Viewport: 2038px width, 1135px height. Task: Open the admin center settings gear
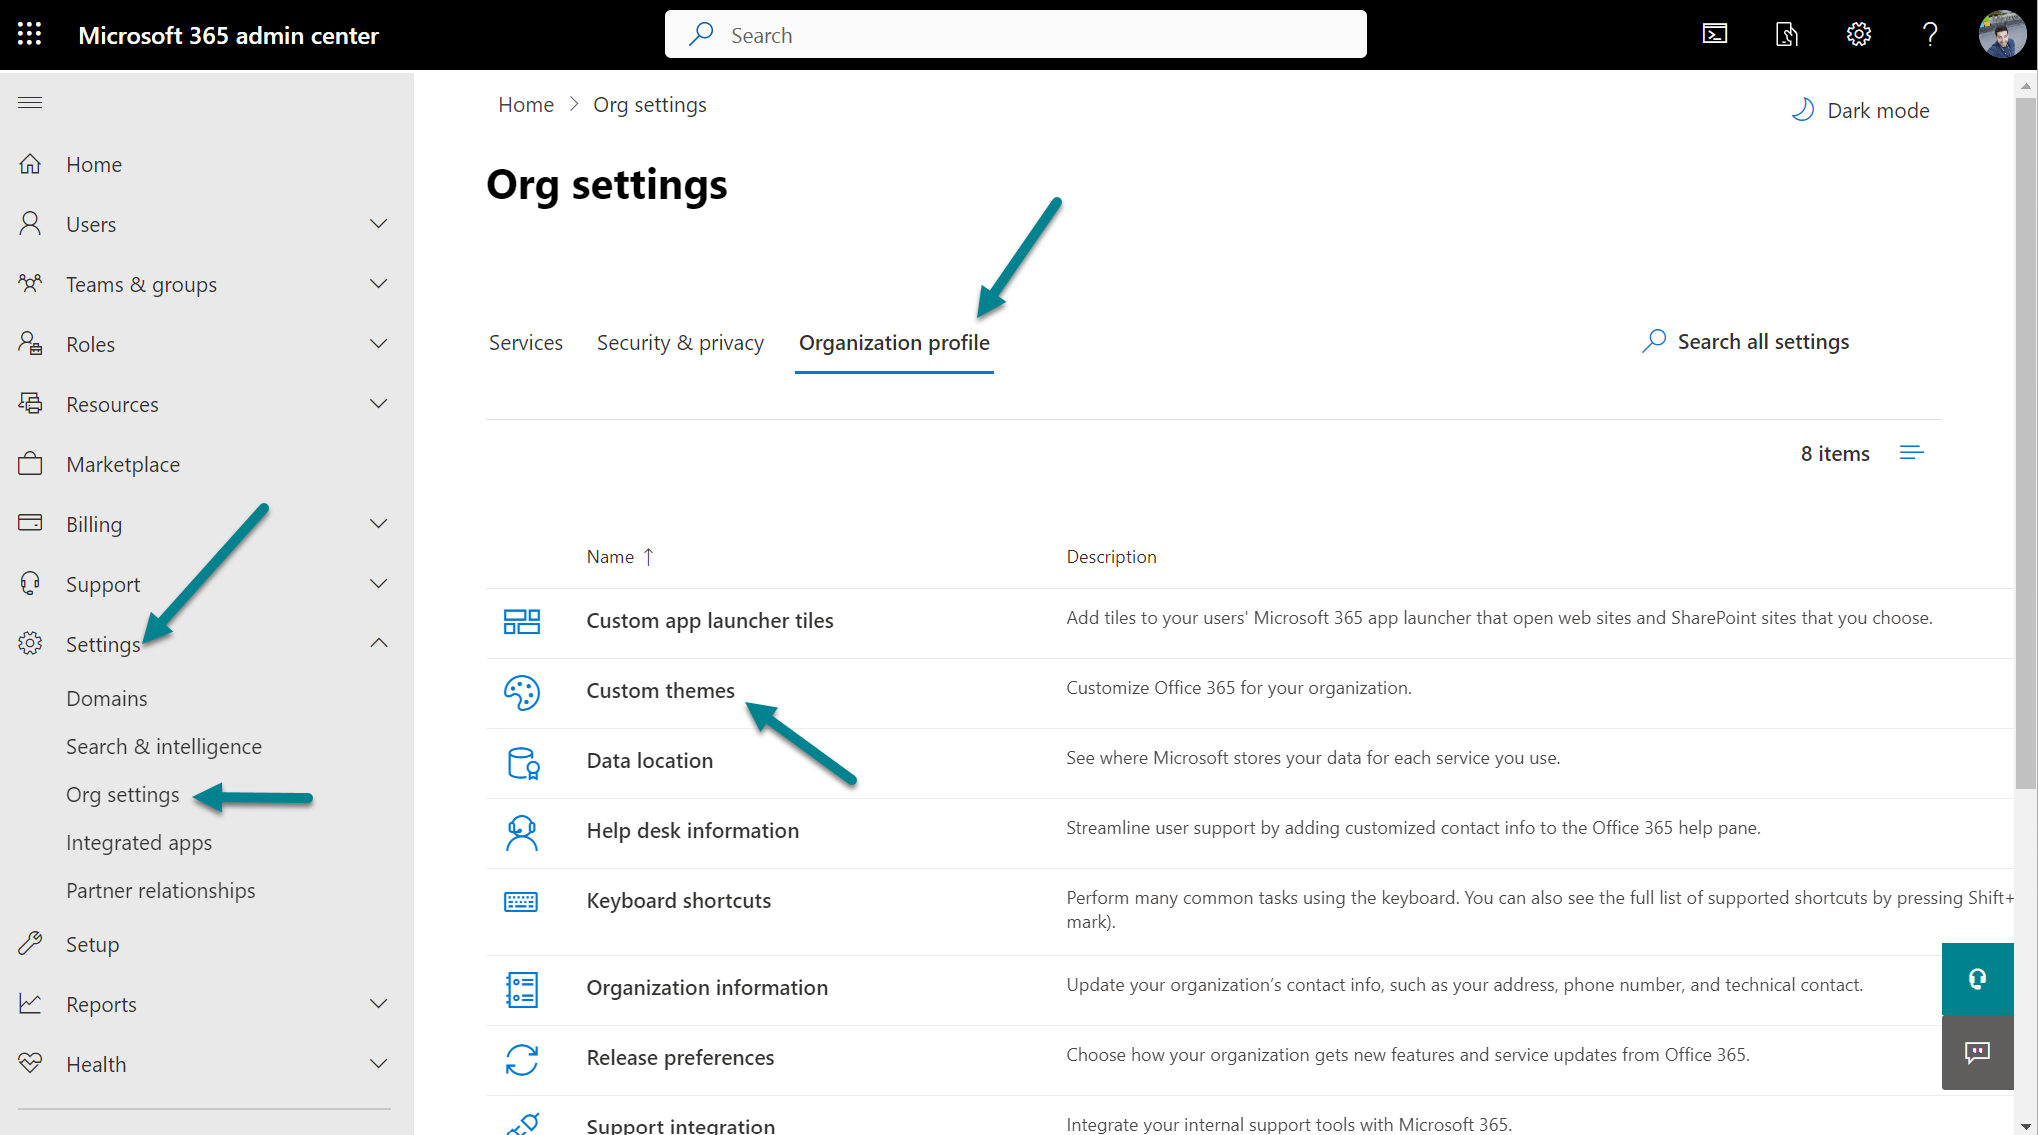[x=1859, y=33]
